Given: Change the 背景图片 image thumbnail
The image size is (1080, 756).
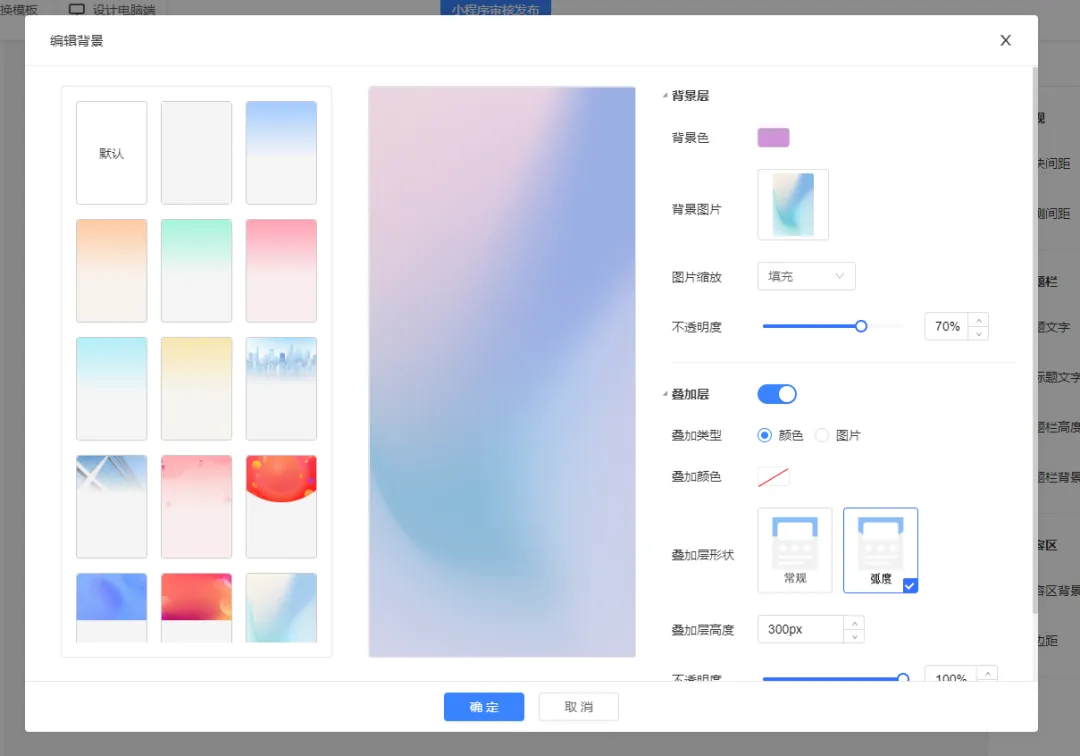Looking at the screenshot, I should pos(793,204).
